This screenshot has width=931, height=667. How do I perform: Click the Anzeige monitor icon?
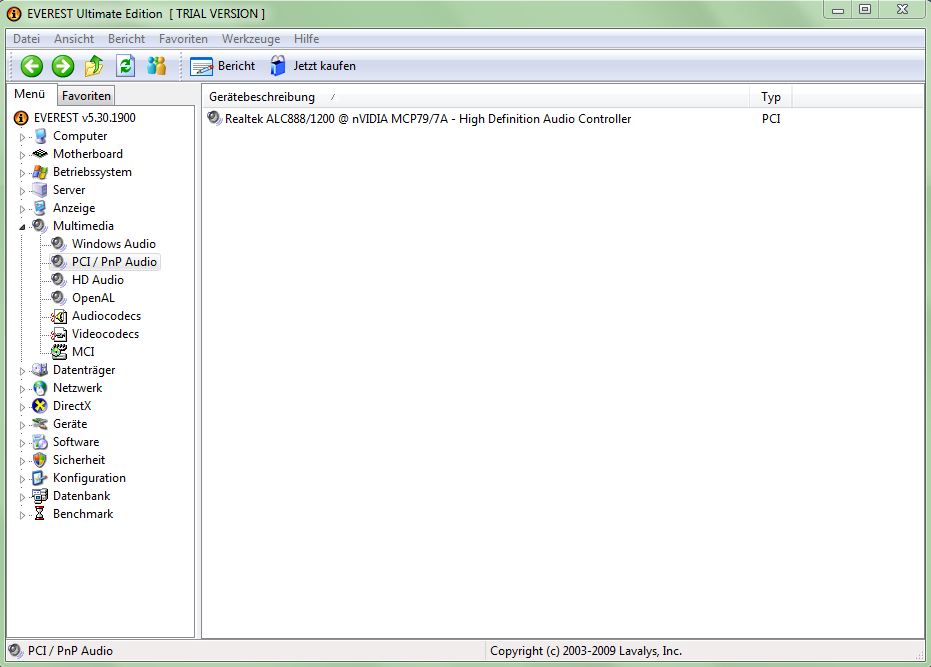click(40, 208)
